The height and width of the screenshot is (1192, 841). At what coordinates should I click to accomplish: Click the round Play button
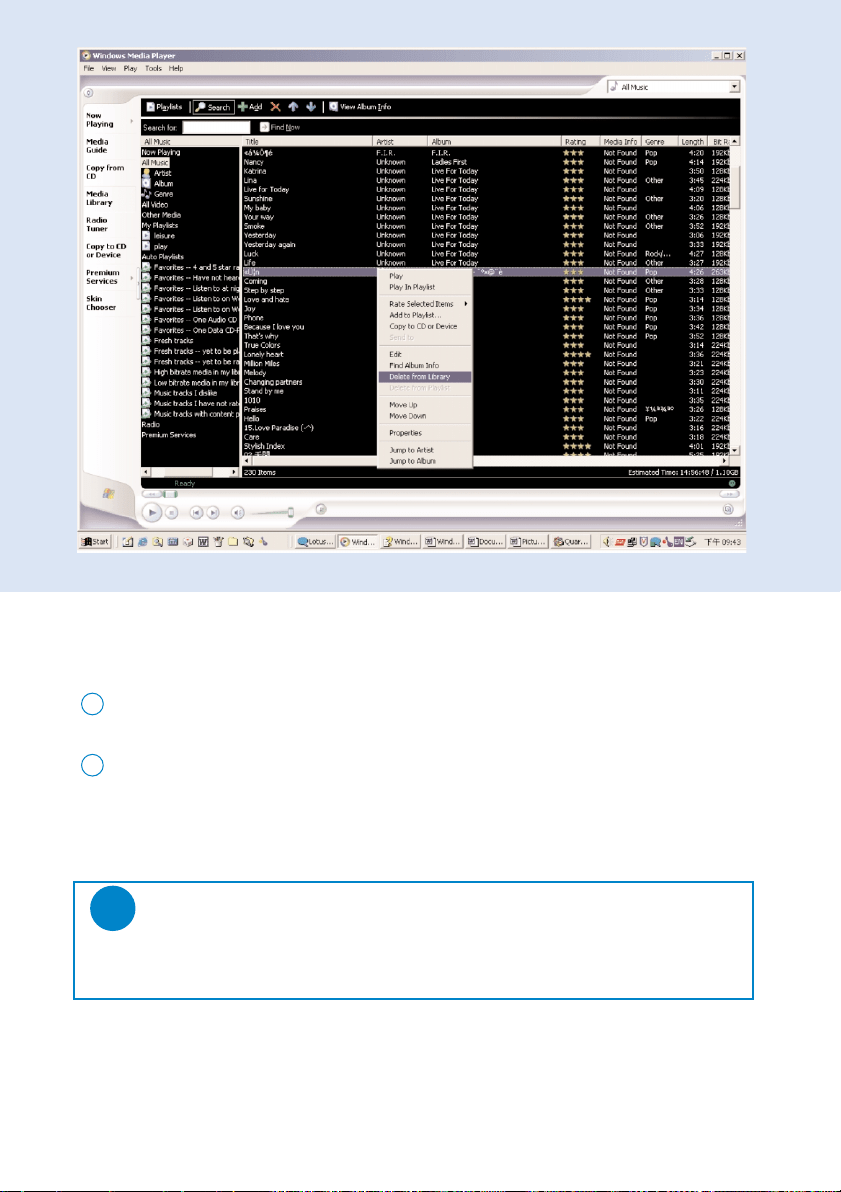coord(151,513)
